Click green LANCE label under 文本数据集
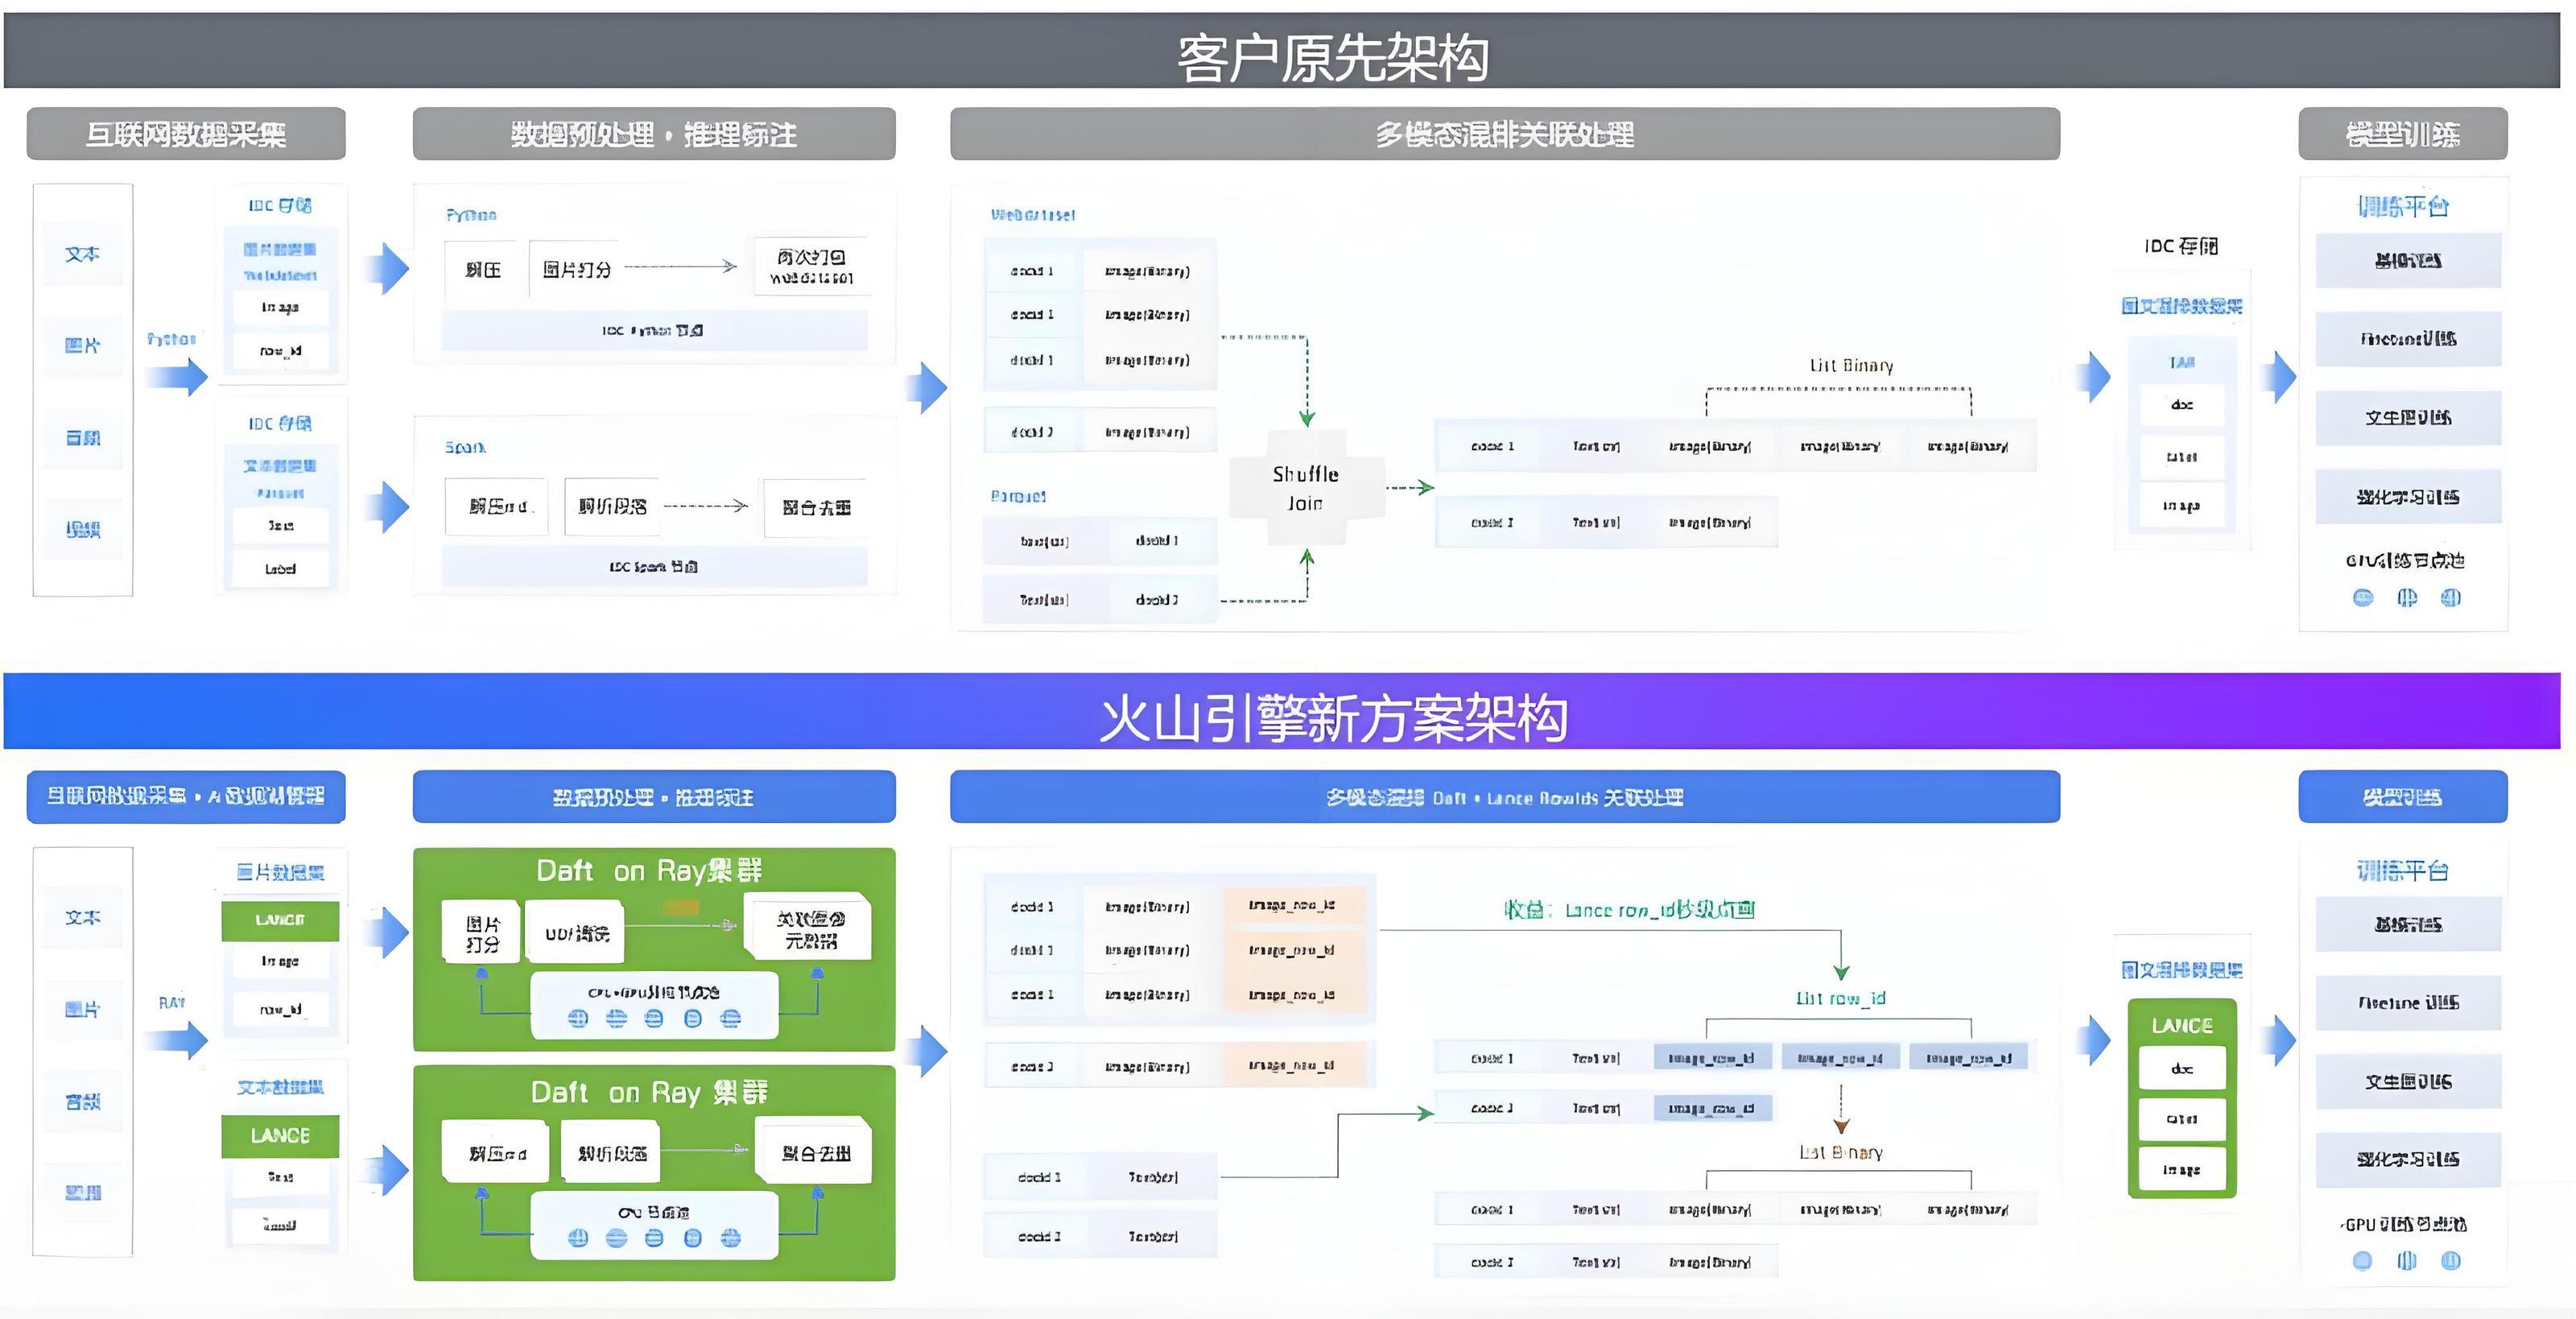Screen dimensions: 2576x1319 tap(280, 1136)
